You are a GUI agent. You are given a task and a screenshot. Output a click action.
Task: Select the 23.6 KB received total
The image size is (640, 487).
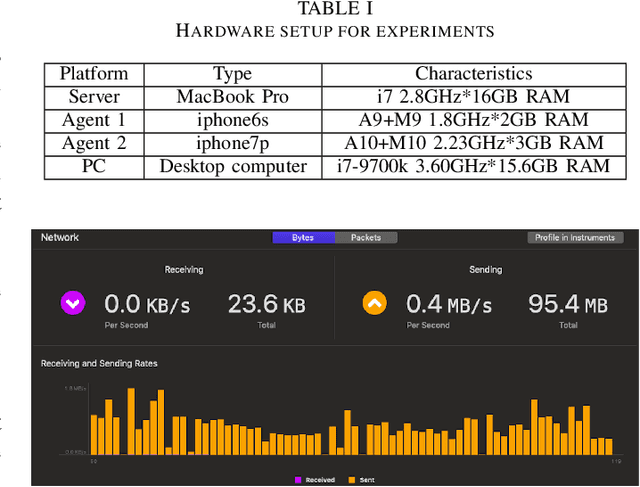pos(264,304)
